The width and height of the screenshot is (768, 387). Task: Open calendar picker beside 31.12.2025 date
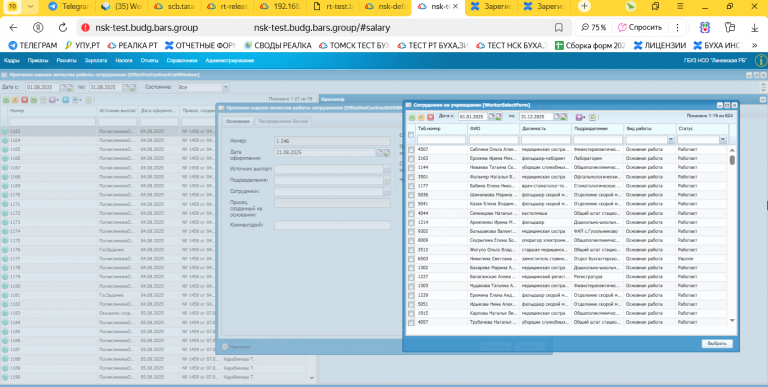click(x=557, y=117)
